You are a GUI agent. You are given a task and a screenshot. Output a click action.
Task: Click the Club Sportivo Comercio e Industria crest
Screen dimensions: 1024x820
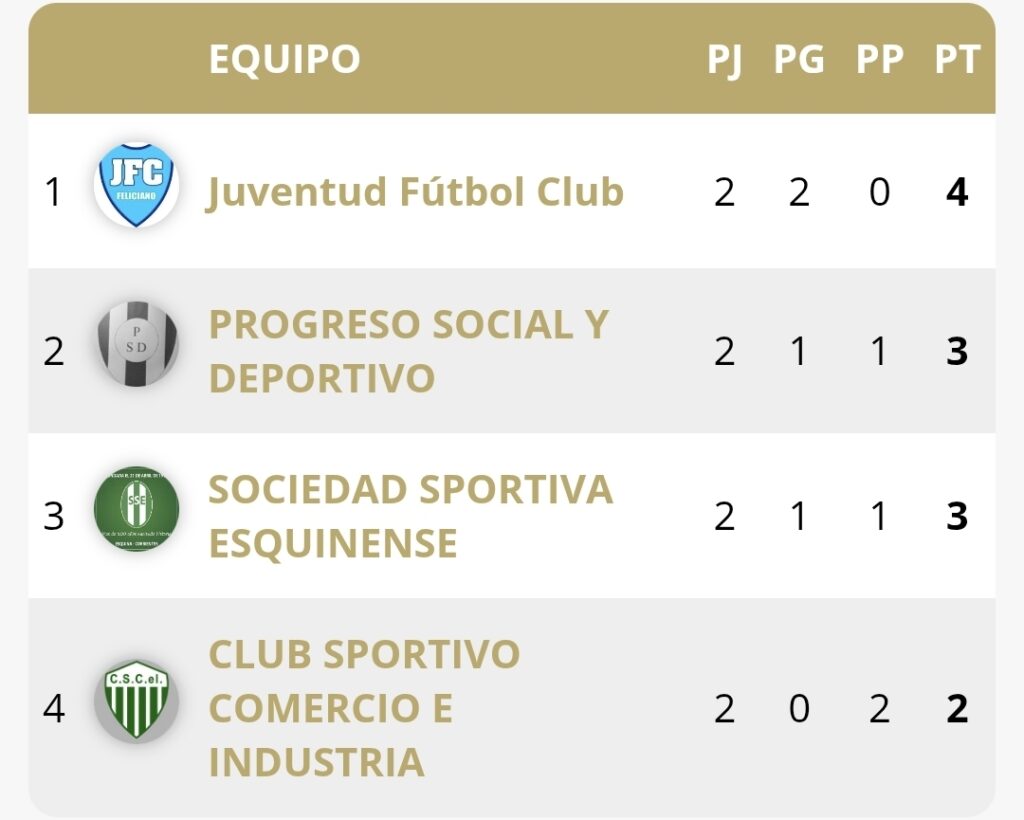137,701
